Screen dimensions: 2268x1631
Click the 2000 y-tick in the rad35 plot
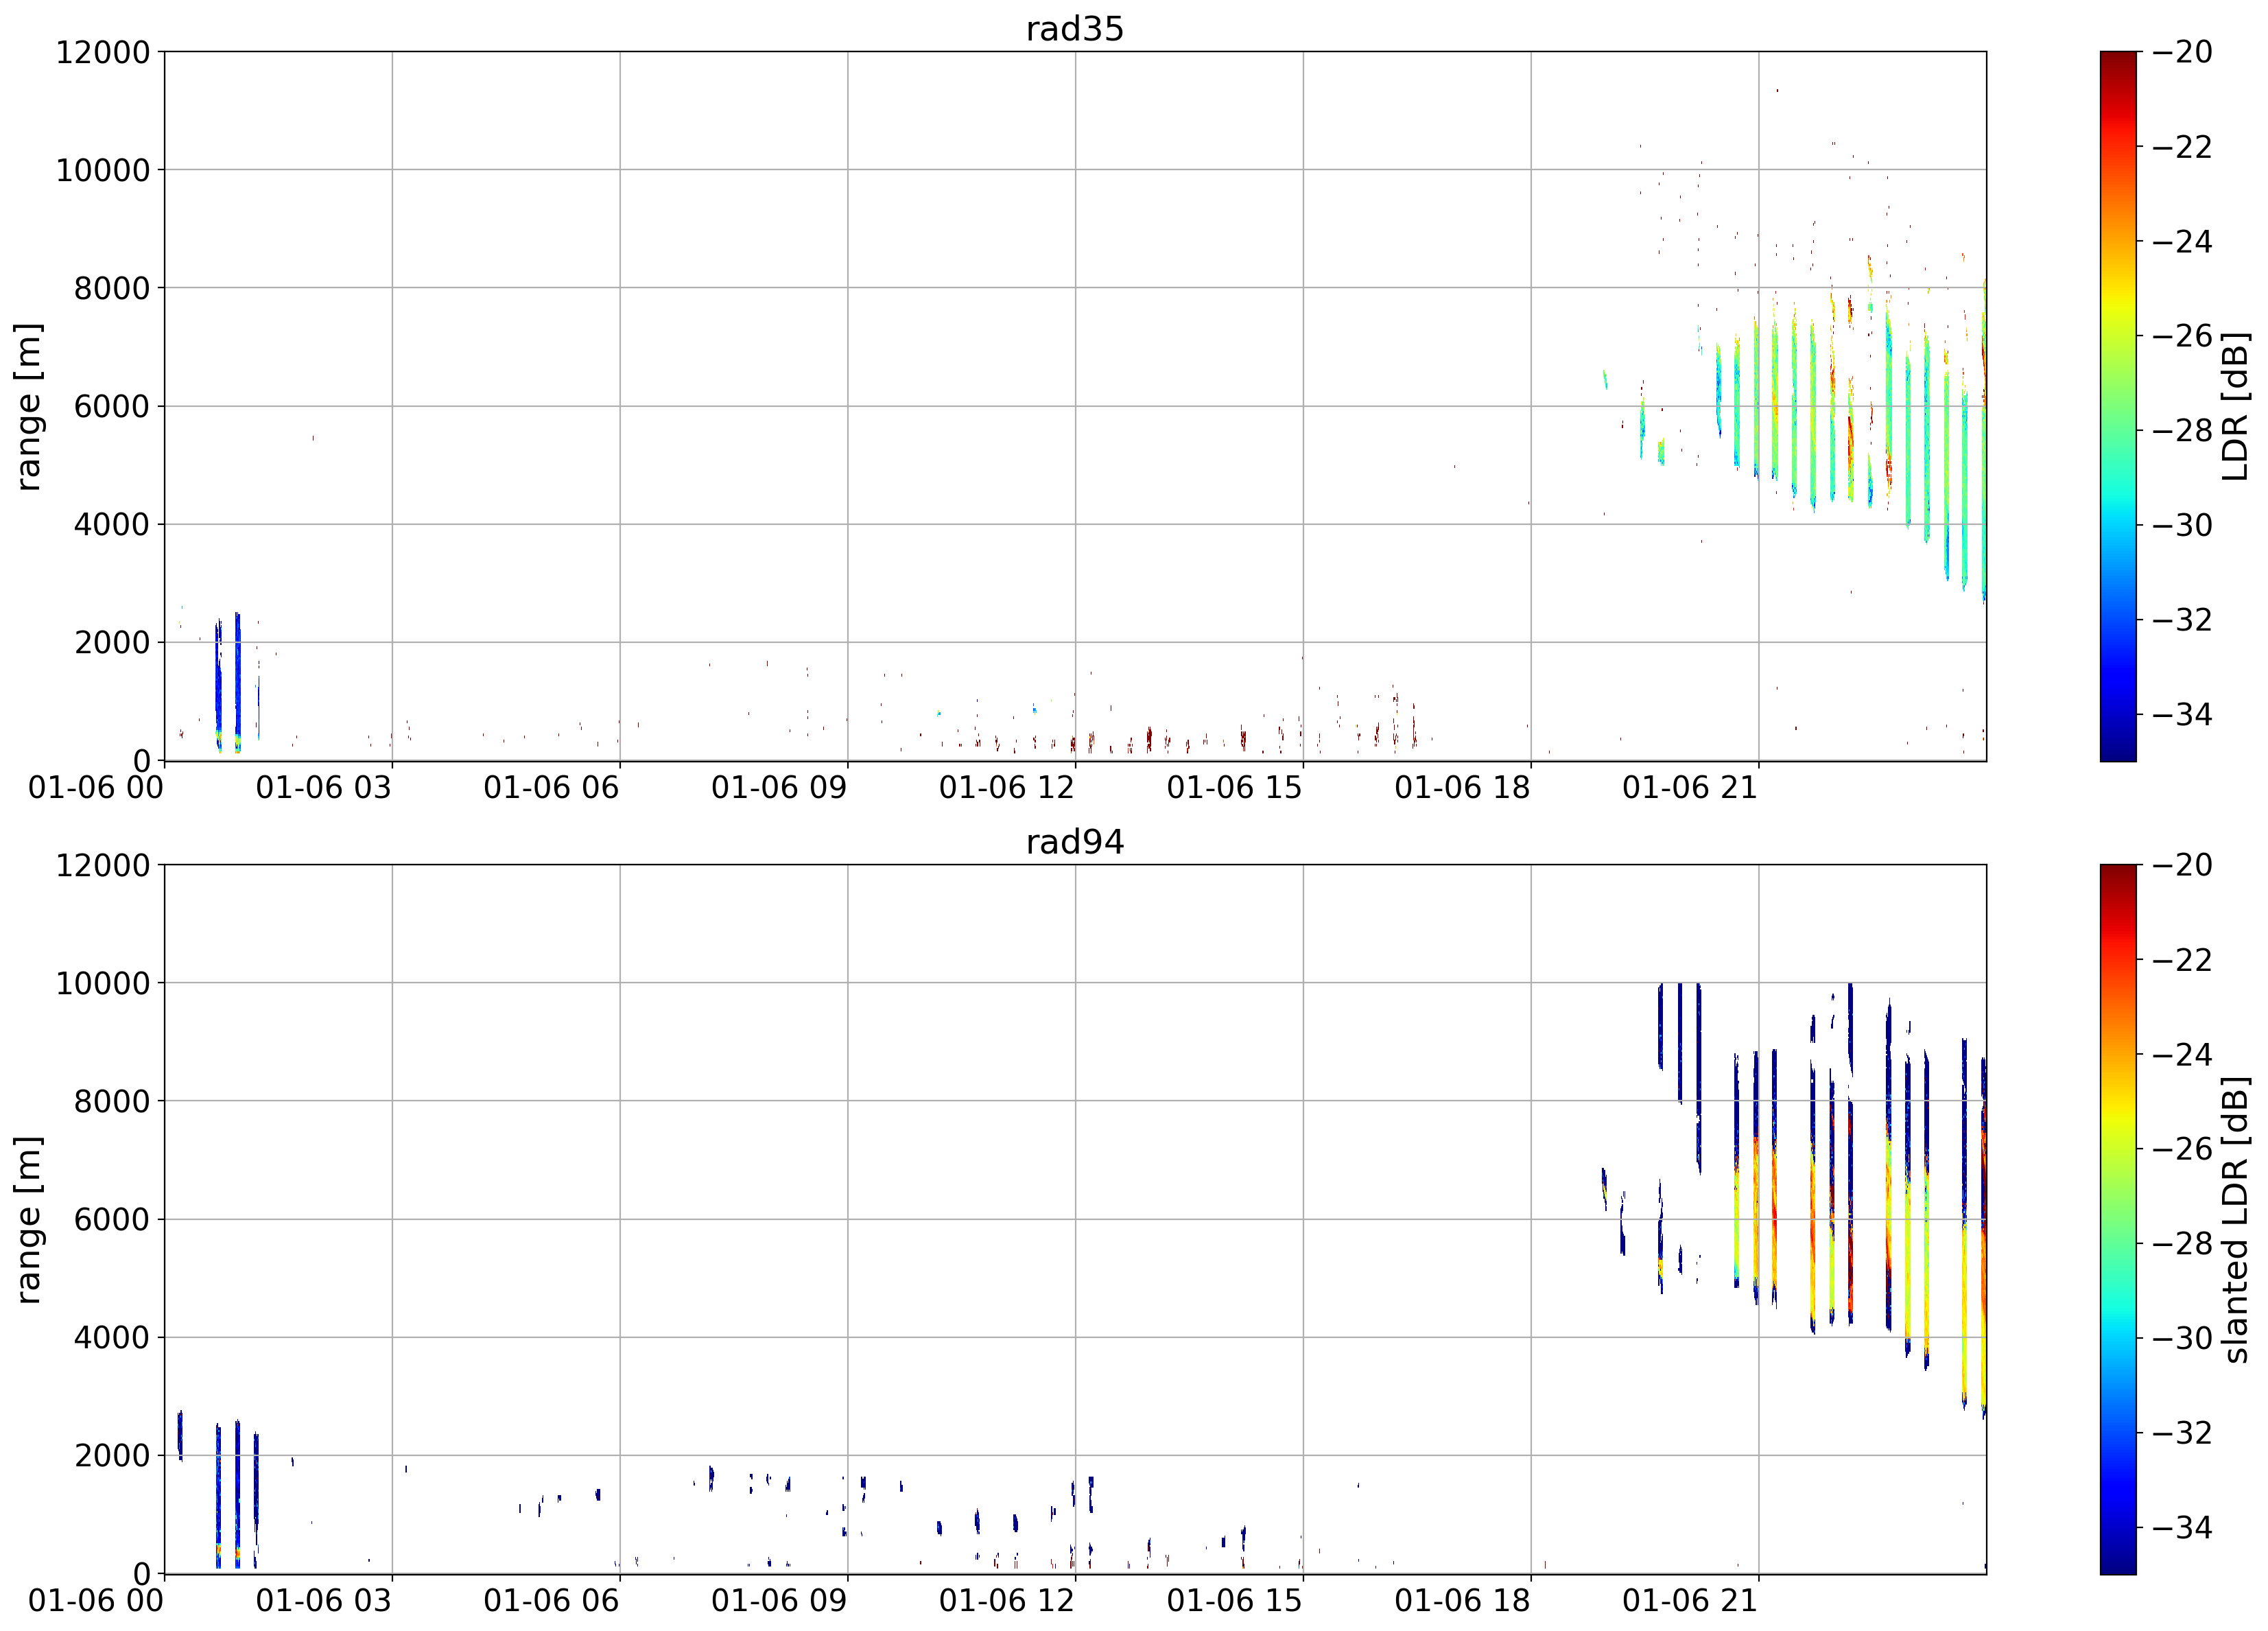(111, 643)
